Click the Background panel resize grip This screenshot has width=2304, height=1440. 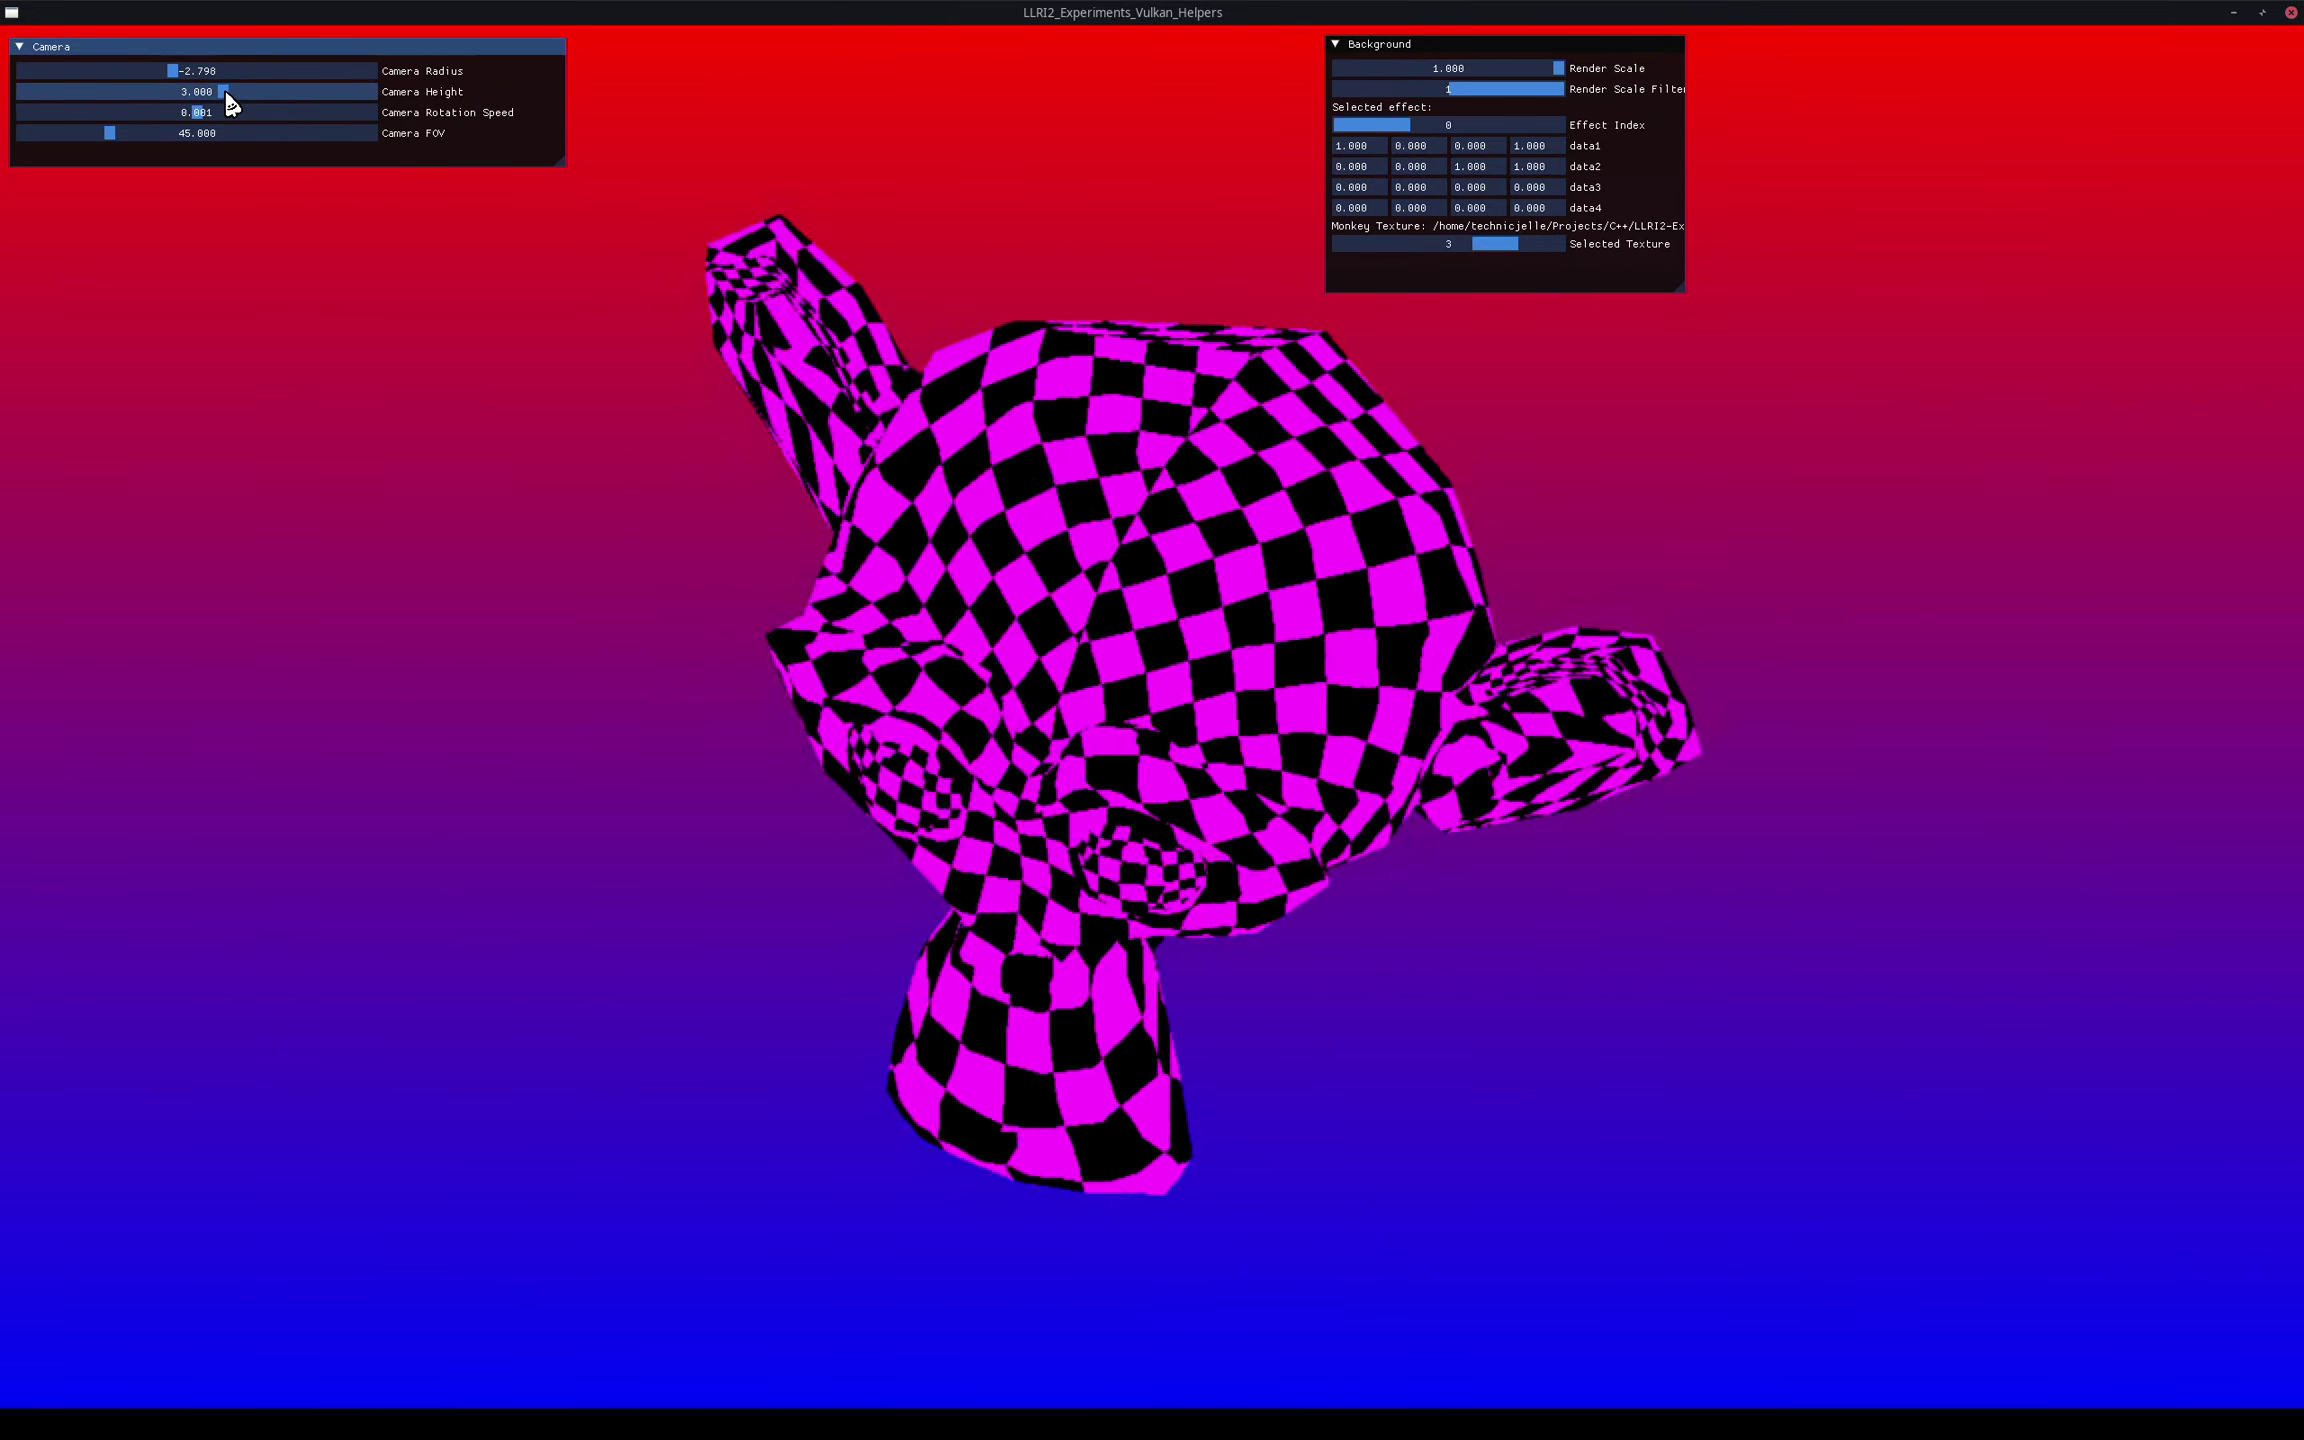point(1679,287)
